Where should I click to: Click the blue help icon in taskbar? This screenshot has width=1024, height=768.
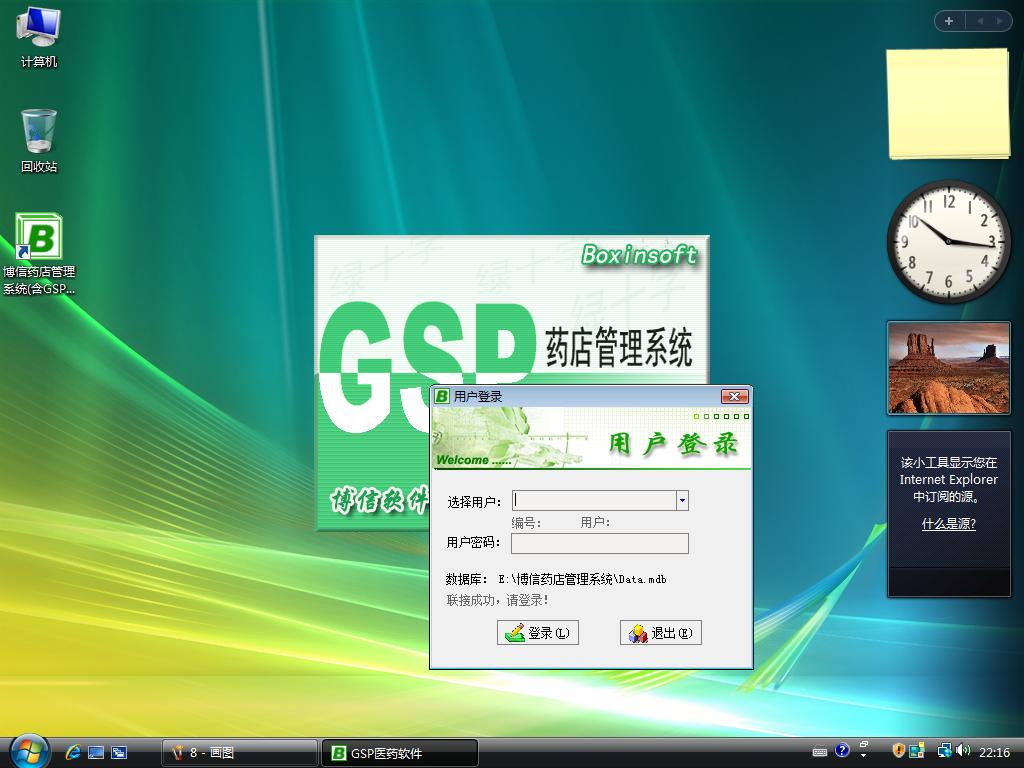point(842,751)
